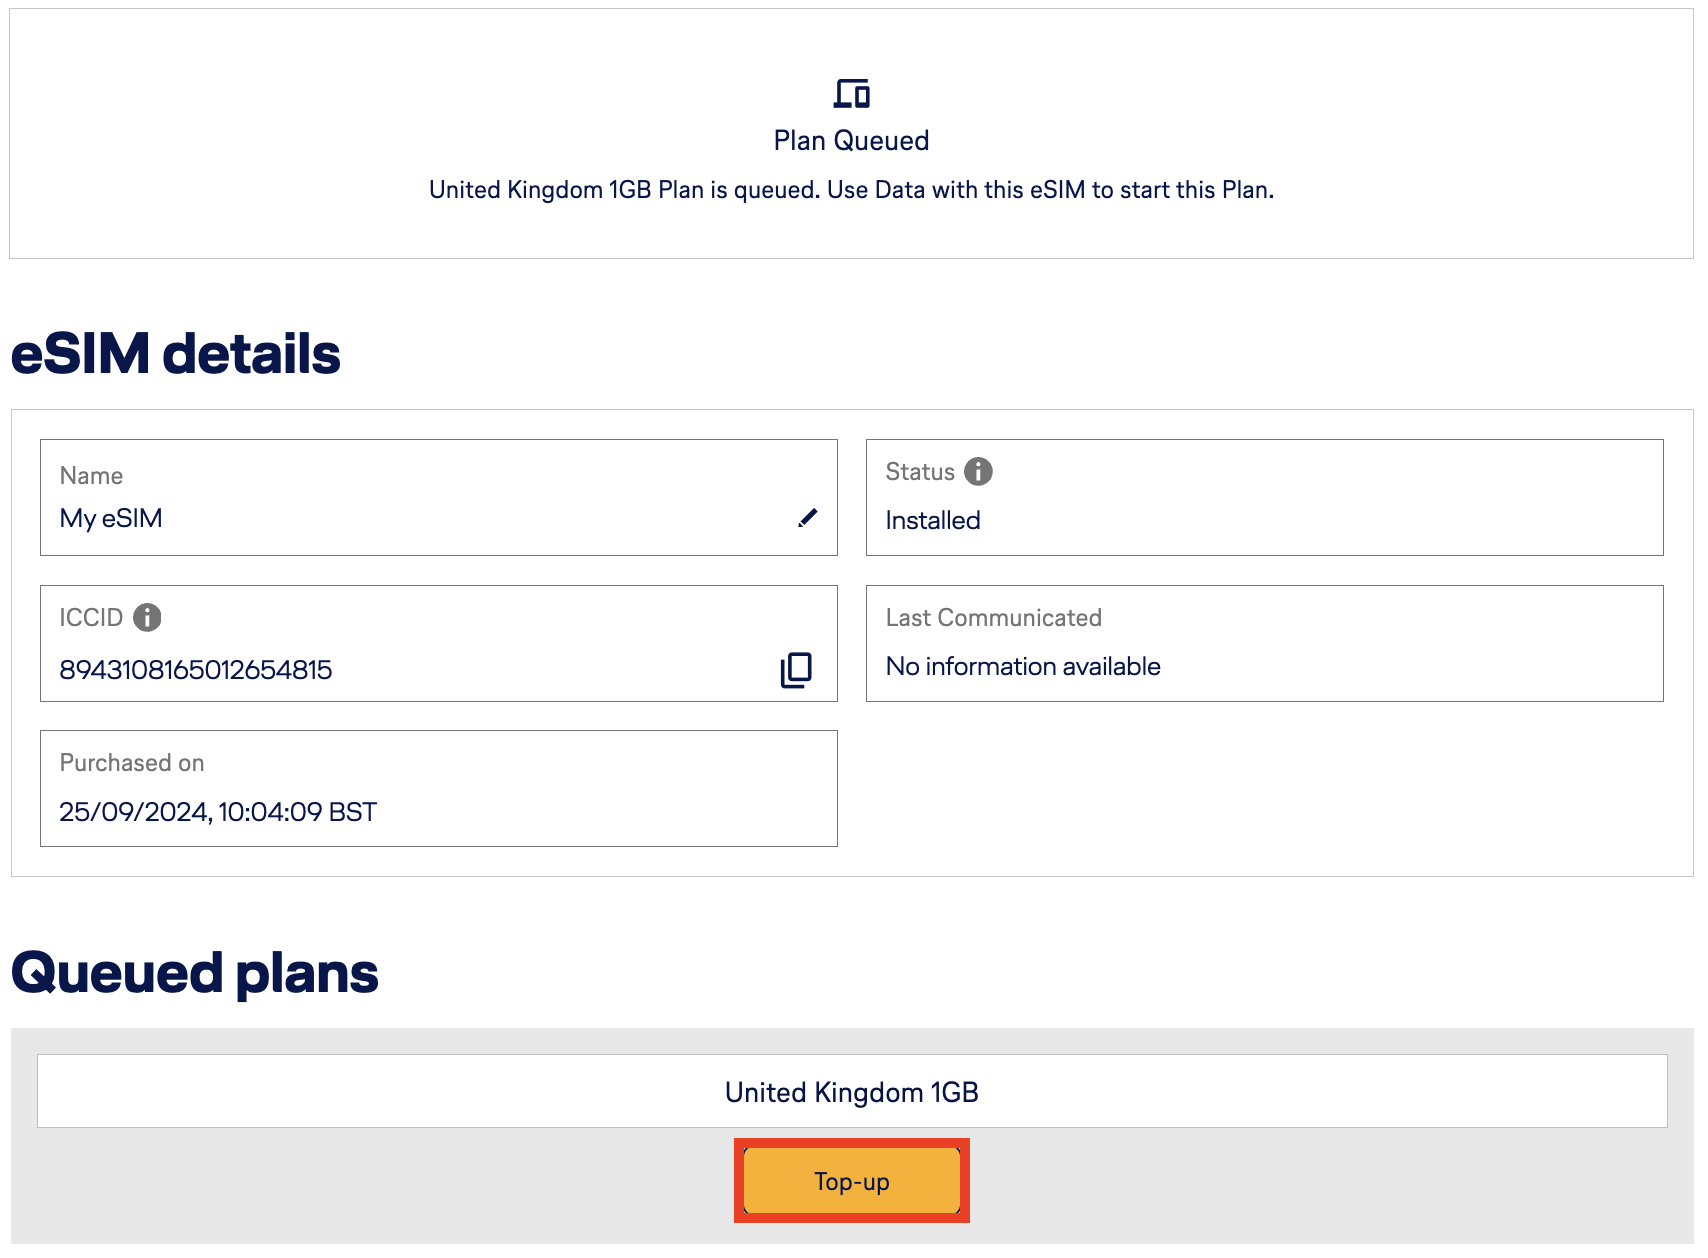The image size is (1708, 1258).
Task: Click the devices icon above Plan Queued
Action: tap(851, 94)
